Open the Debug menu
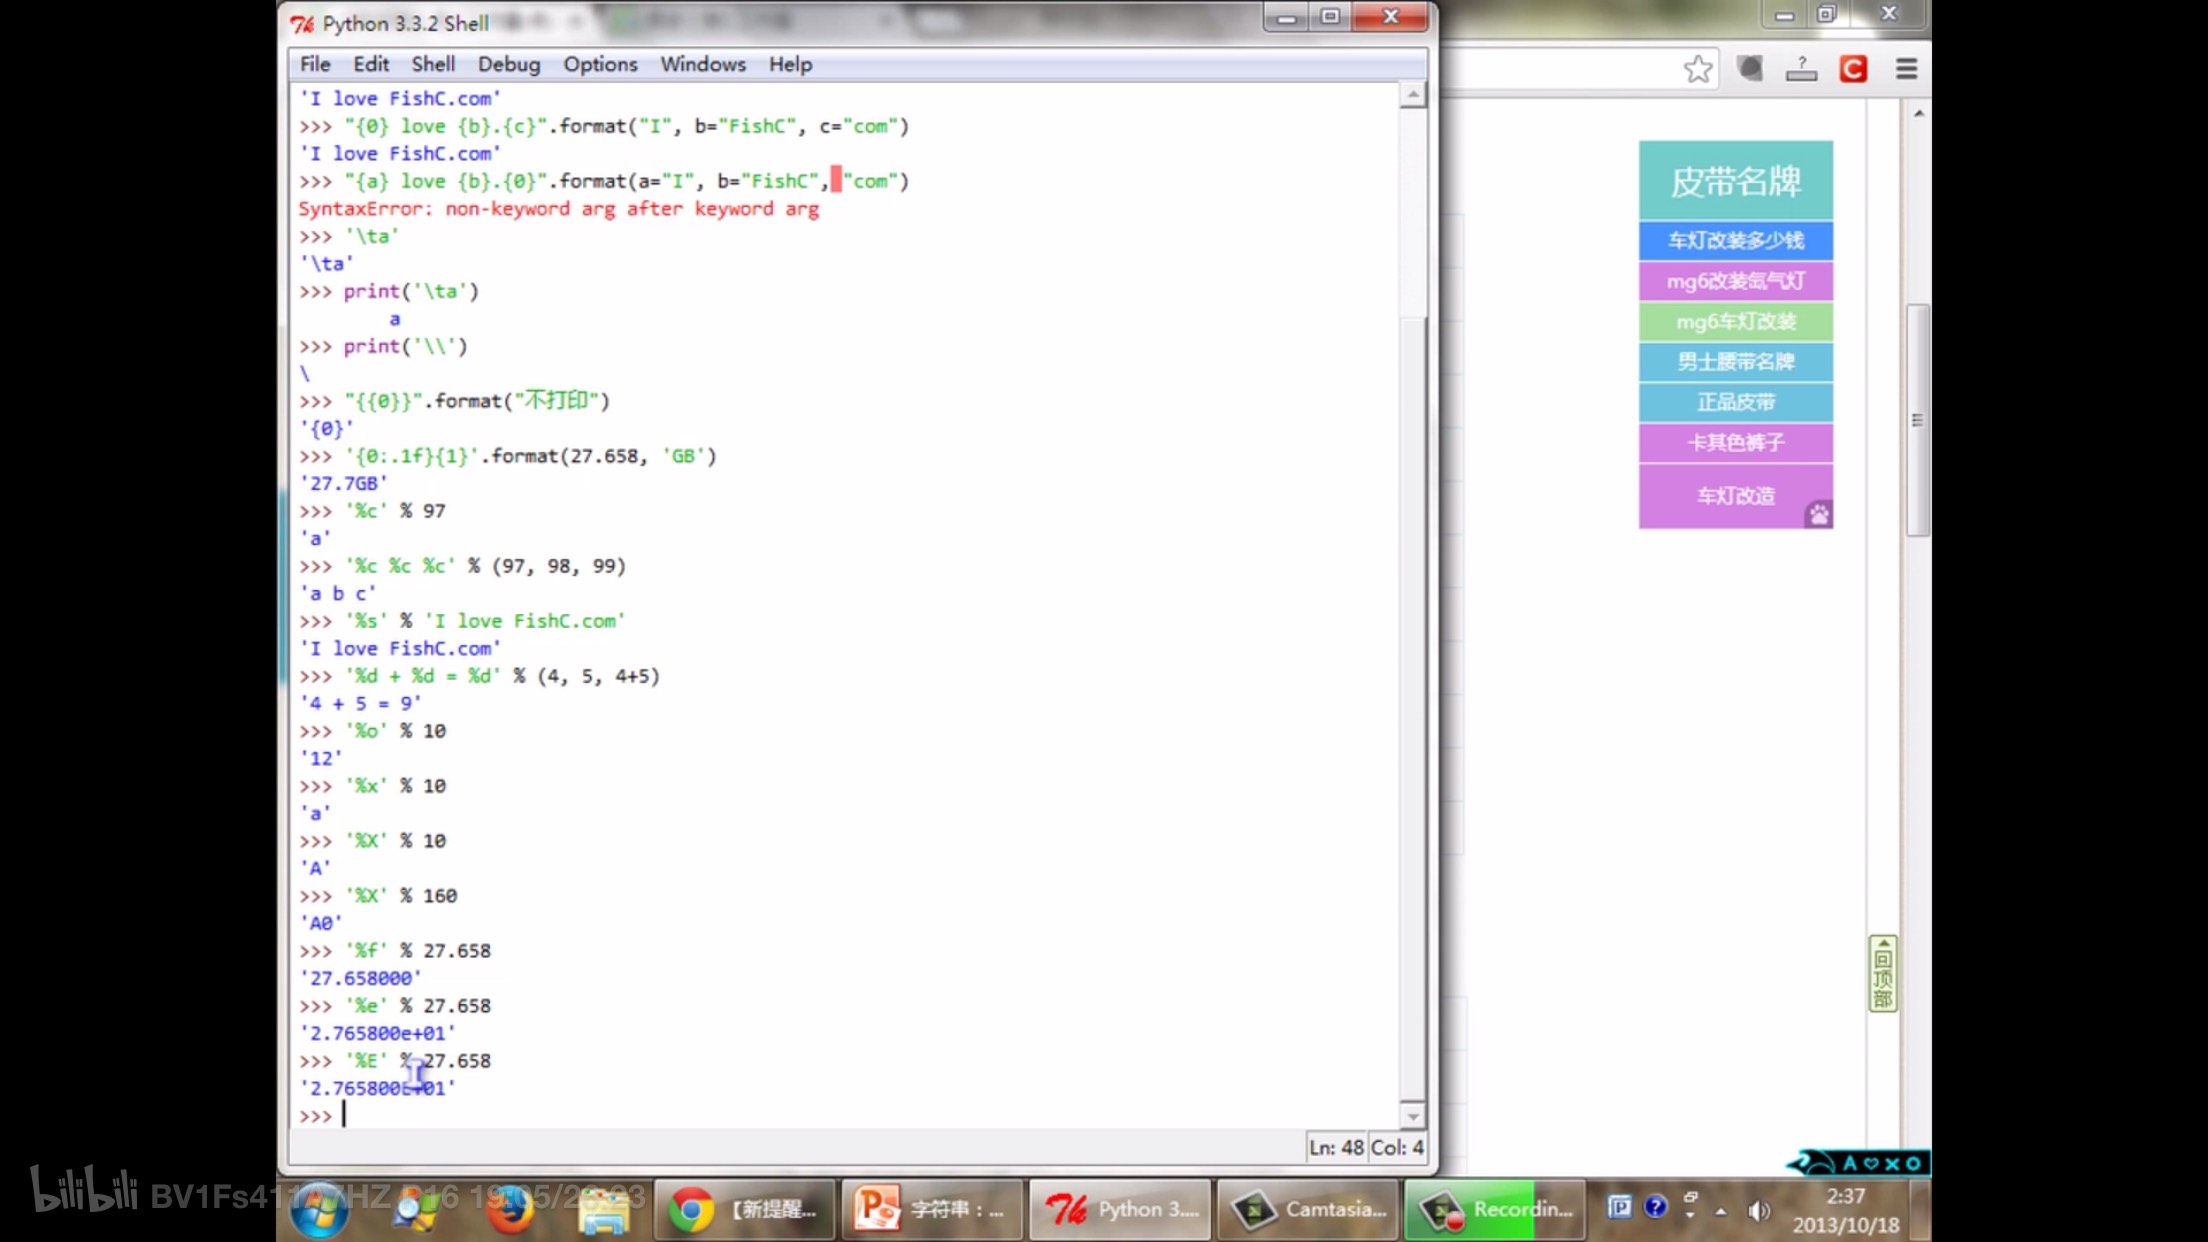 click(x=508, y=64)
